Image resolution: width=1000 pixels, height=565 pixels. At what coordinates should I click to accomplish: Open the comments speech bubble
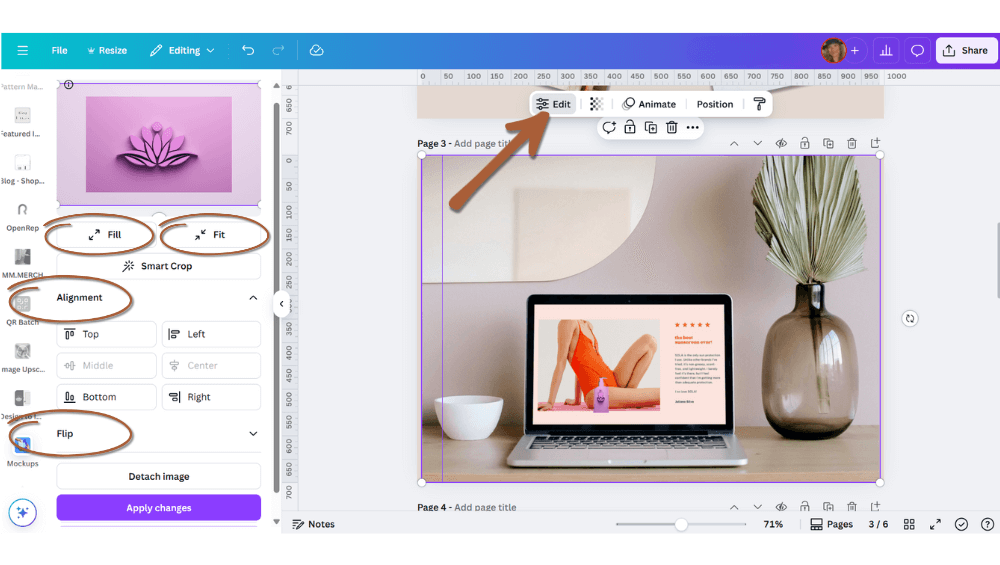pyautogui.click(x=917, y=50)
